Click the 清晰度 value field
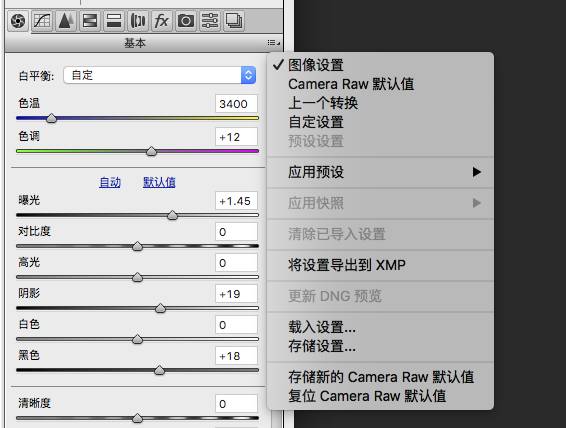 click(x=236, y=404)
